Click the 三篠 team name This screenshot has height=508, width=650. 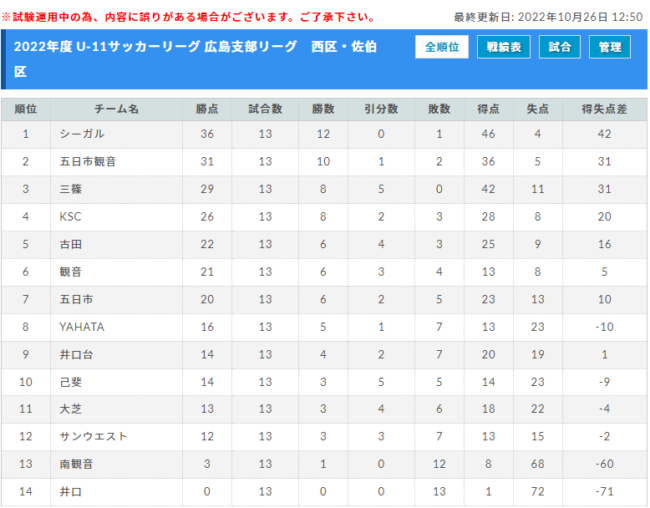[71, 189]
